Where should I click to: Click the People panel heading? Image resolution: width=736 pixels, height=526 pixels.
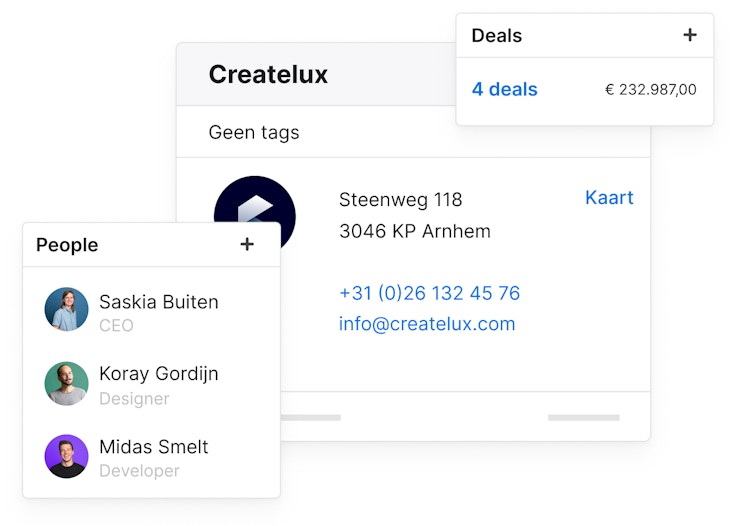point(67,245)
